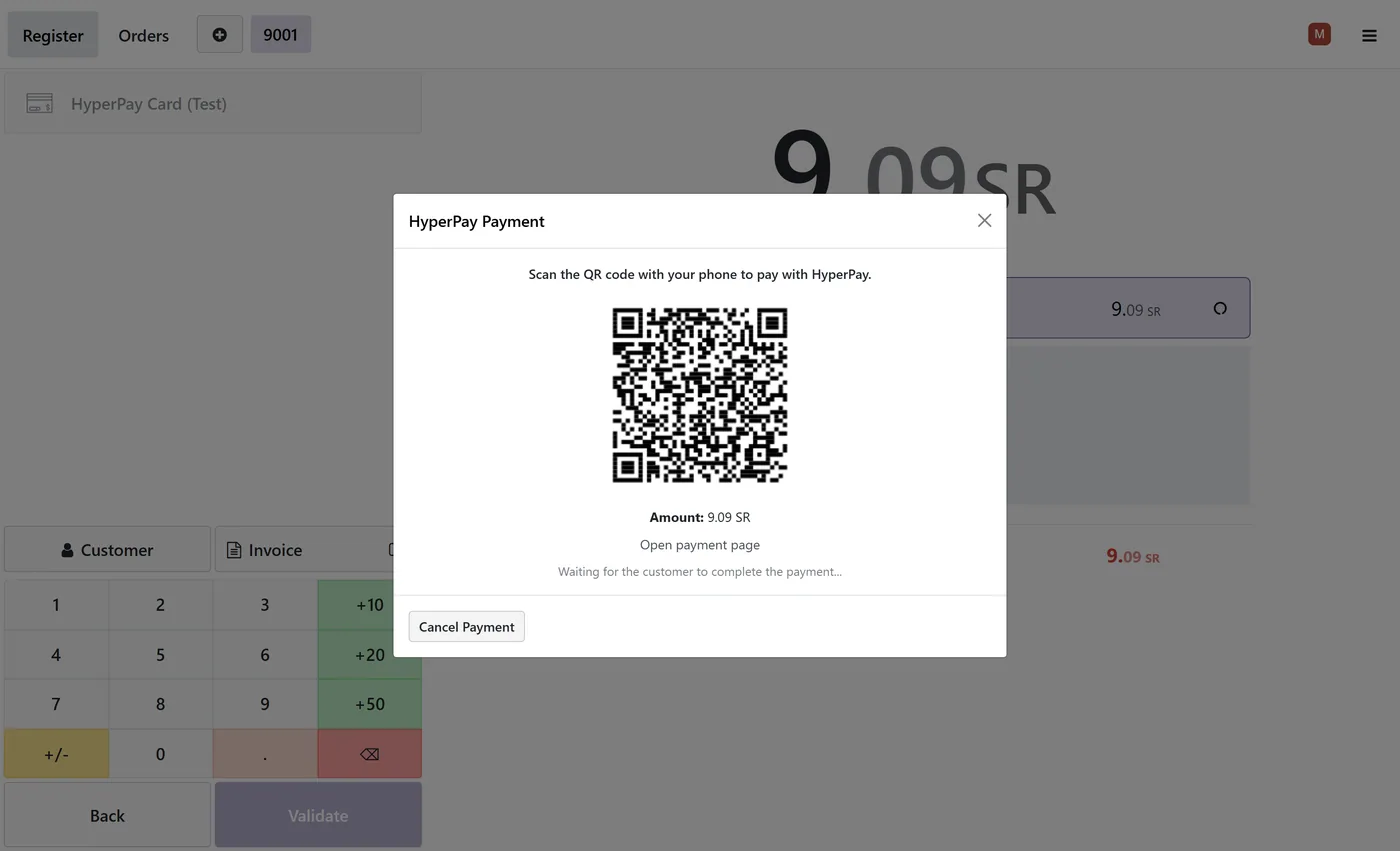Toggle sign with +/- key

(56, 754)
